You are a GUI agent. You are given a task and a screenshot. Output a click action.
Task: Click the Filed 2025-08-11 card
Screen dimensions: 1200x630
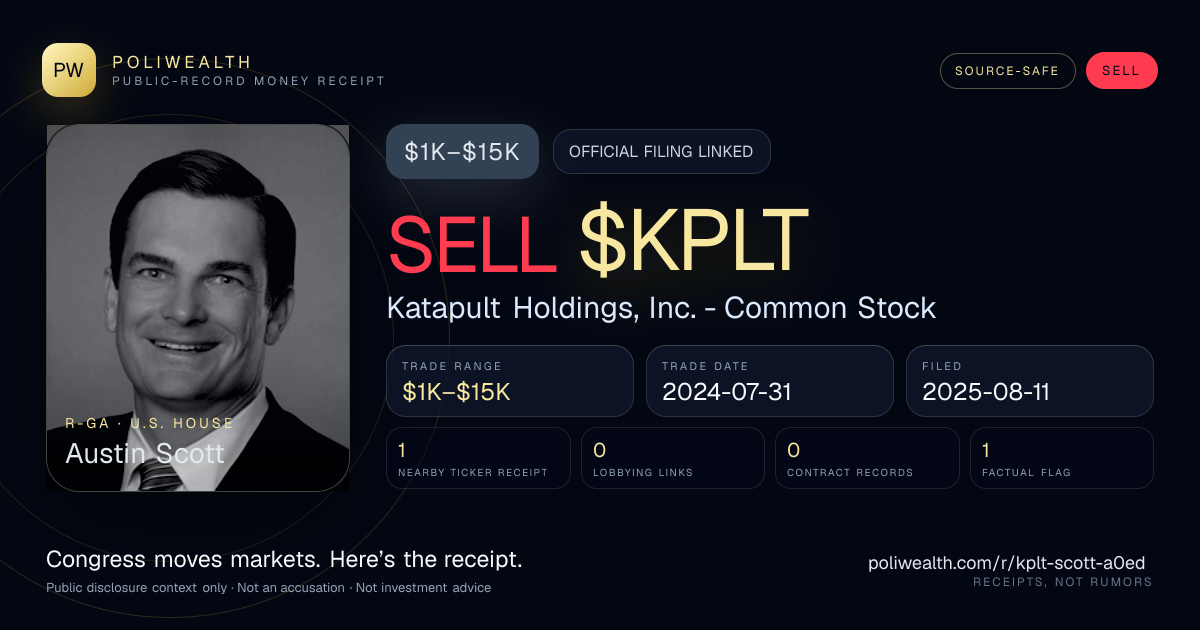click(x=1030, y=381)
